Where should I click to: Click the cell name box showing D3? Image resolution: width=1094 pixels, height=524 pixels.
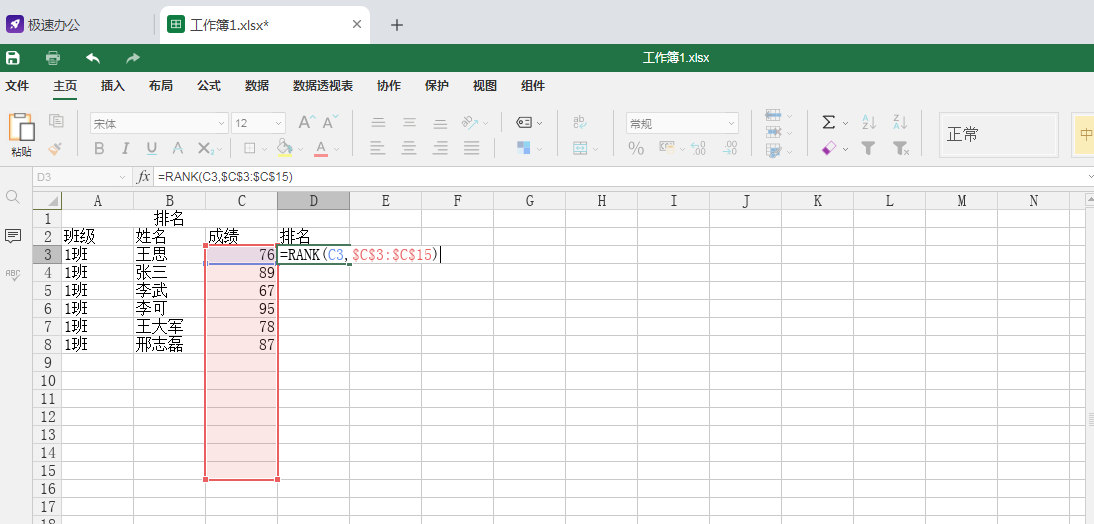tap(82, 177)
